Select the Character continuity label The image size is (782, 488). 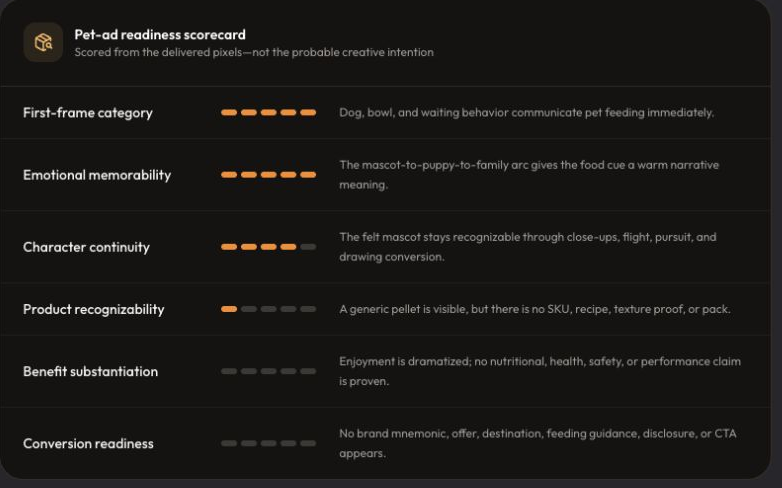coord(86,247)
